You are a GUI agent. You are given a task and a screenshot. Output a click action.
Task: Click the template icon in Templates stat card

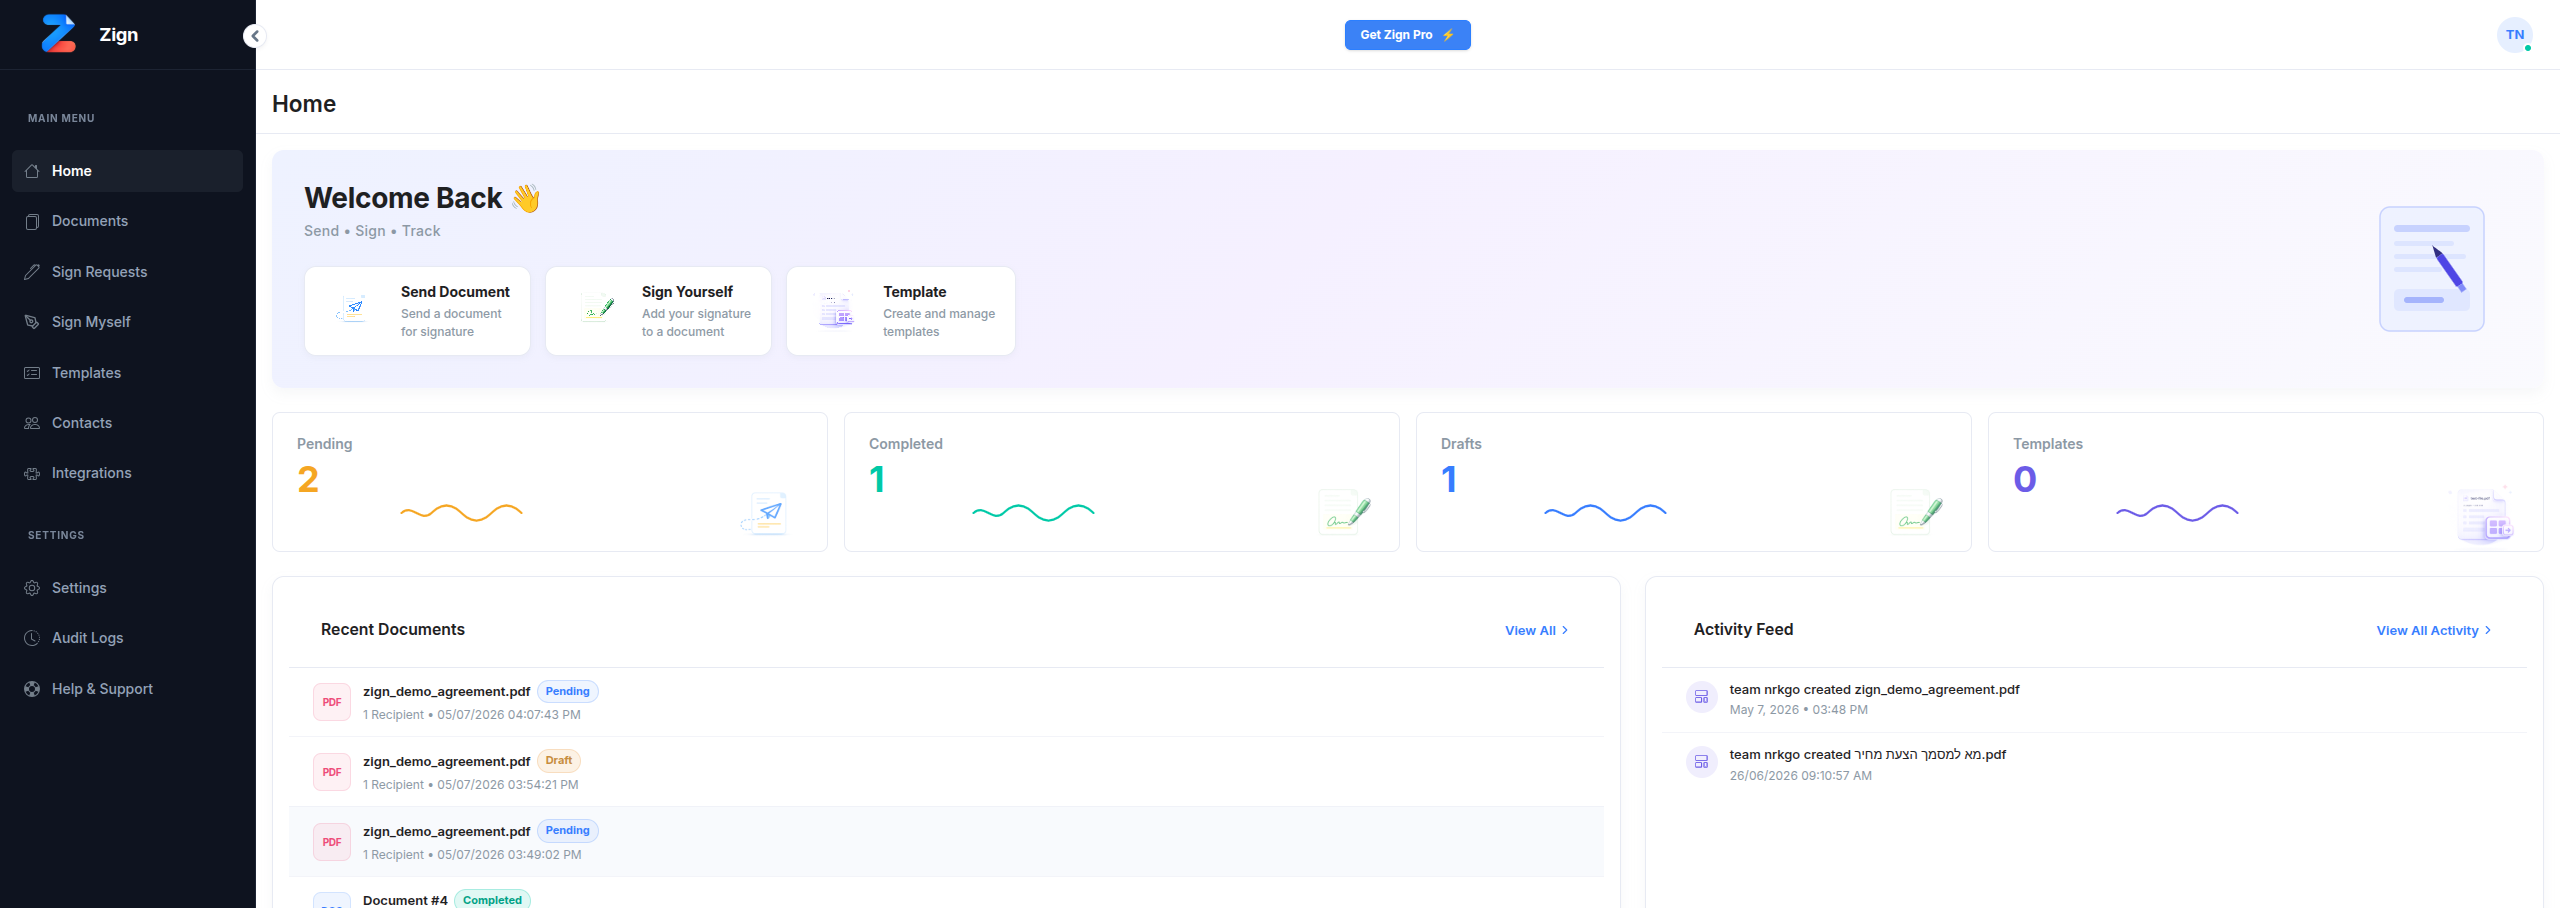[x=2484, y=514]
